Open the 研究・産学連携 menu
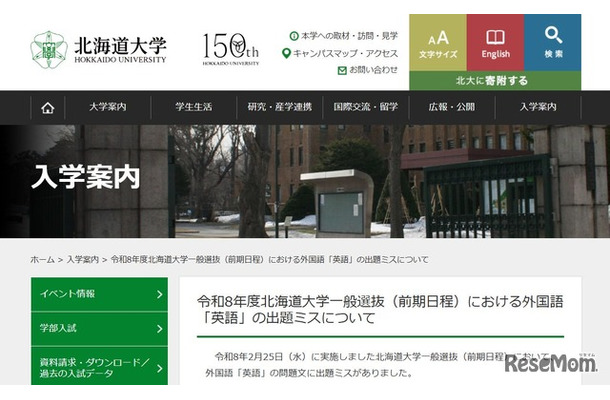The height and width of the screenshot is (400, 610). tap(280, 107)
